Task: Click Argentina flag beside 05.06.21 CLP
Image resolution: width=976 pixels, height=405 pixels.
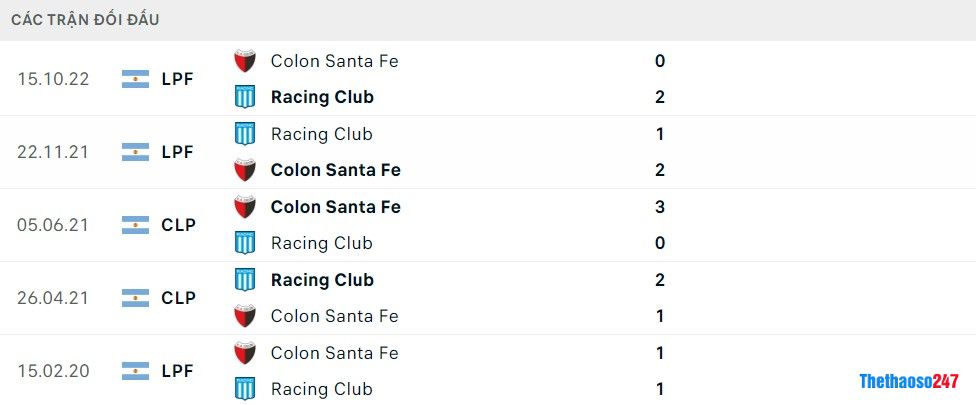Action: coord(135,225)
